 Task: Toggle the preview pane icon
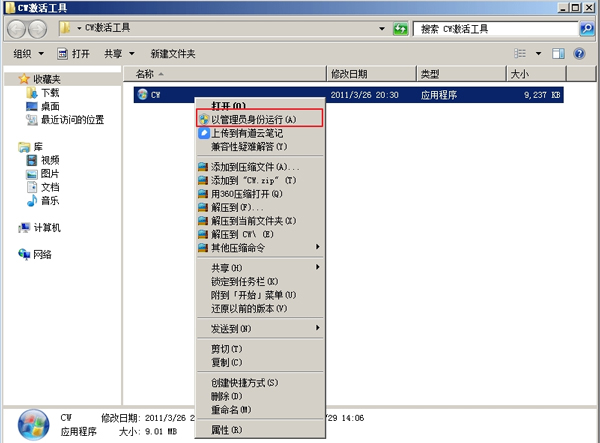pos(558,54)
